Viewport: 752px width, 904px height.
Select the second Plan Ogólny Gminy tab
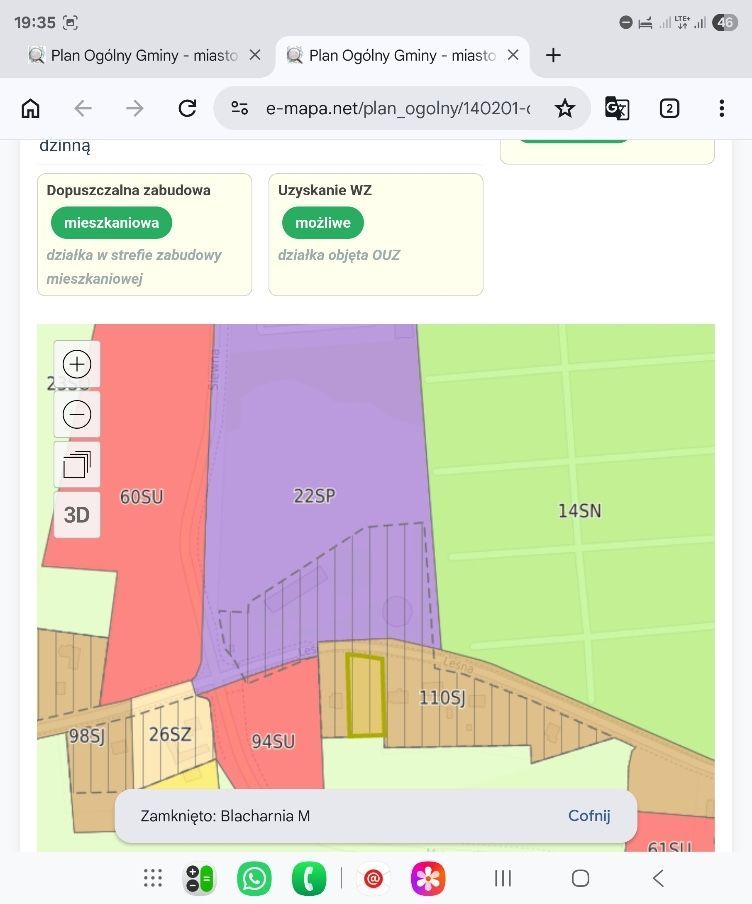point(392,55)
